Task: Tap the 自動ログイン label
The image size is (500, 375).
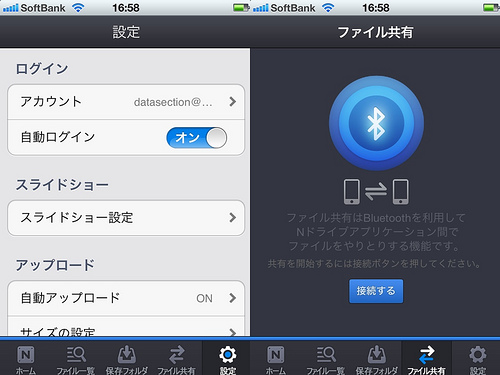Action: point(58,137)
